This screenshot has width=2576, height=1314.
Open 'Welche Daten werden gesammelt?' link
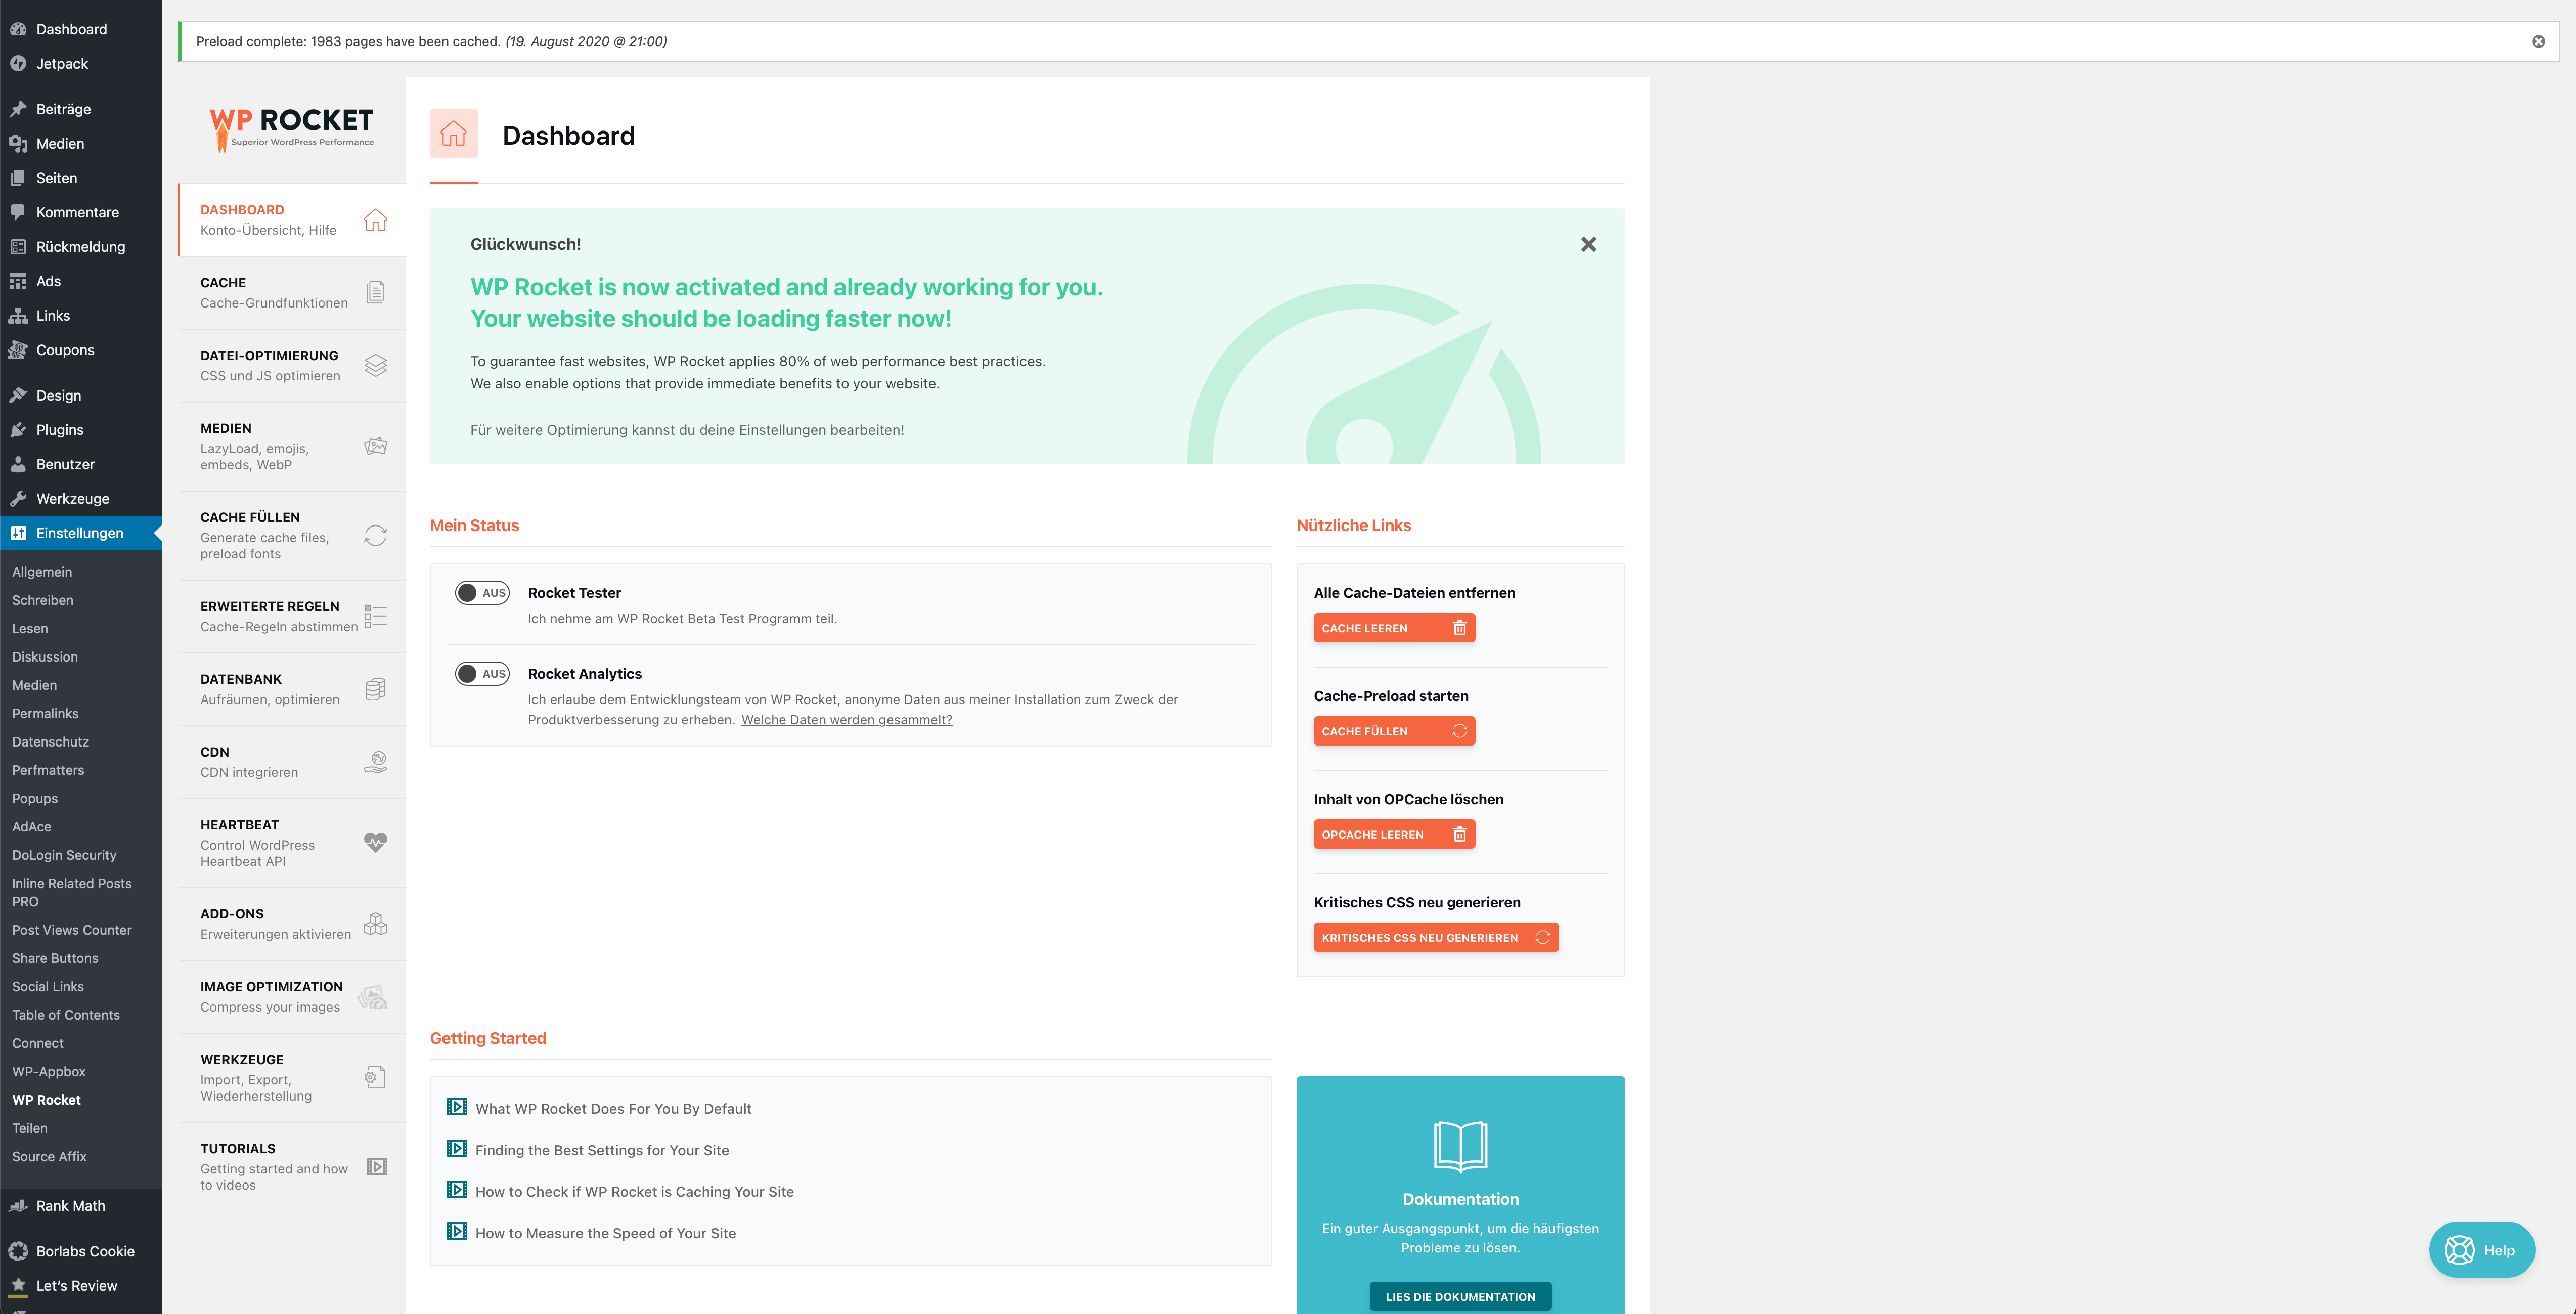(846, 719)
